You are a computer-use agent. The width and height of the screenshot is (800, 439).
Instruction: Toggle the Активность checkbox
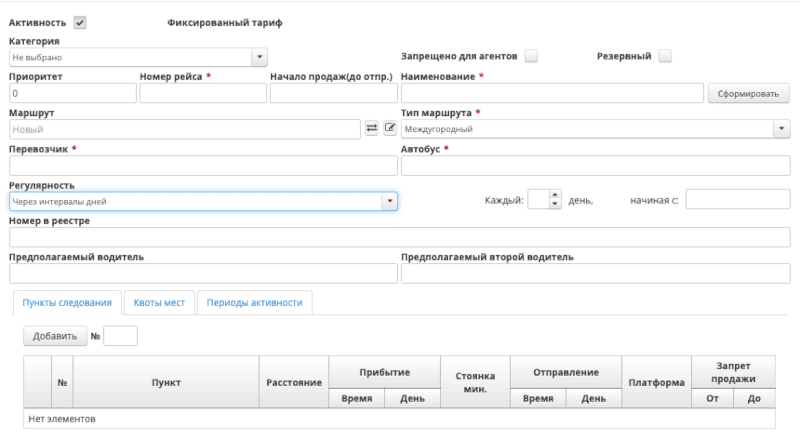pos(80,23)
